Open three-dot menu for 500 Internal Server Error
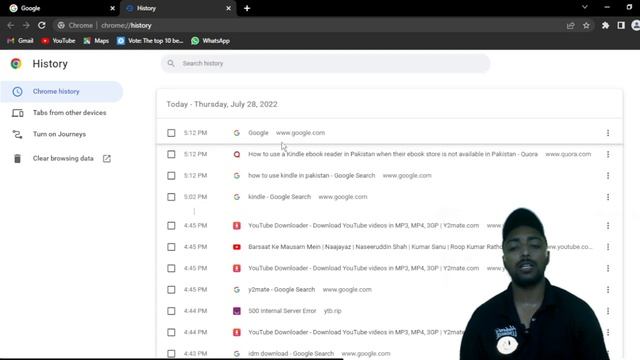 [608, 311]
